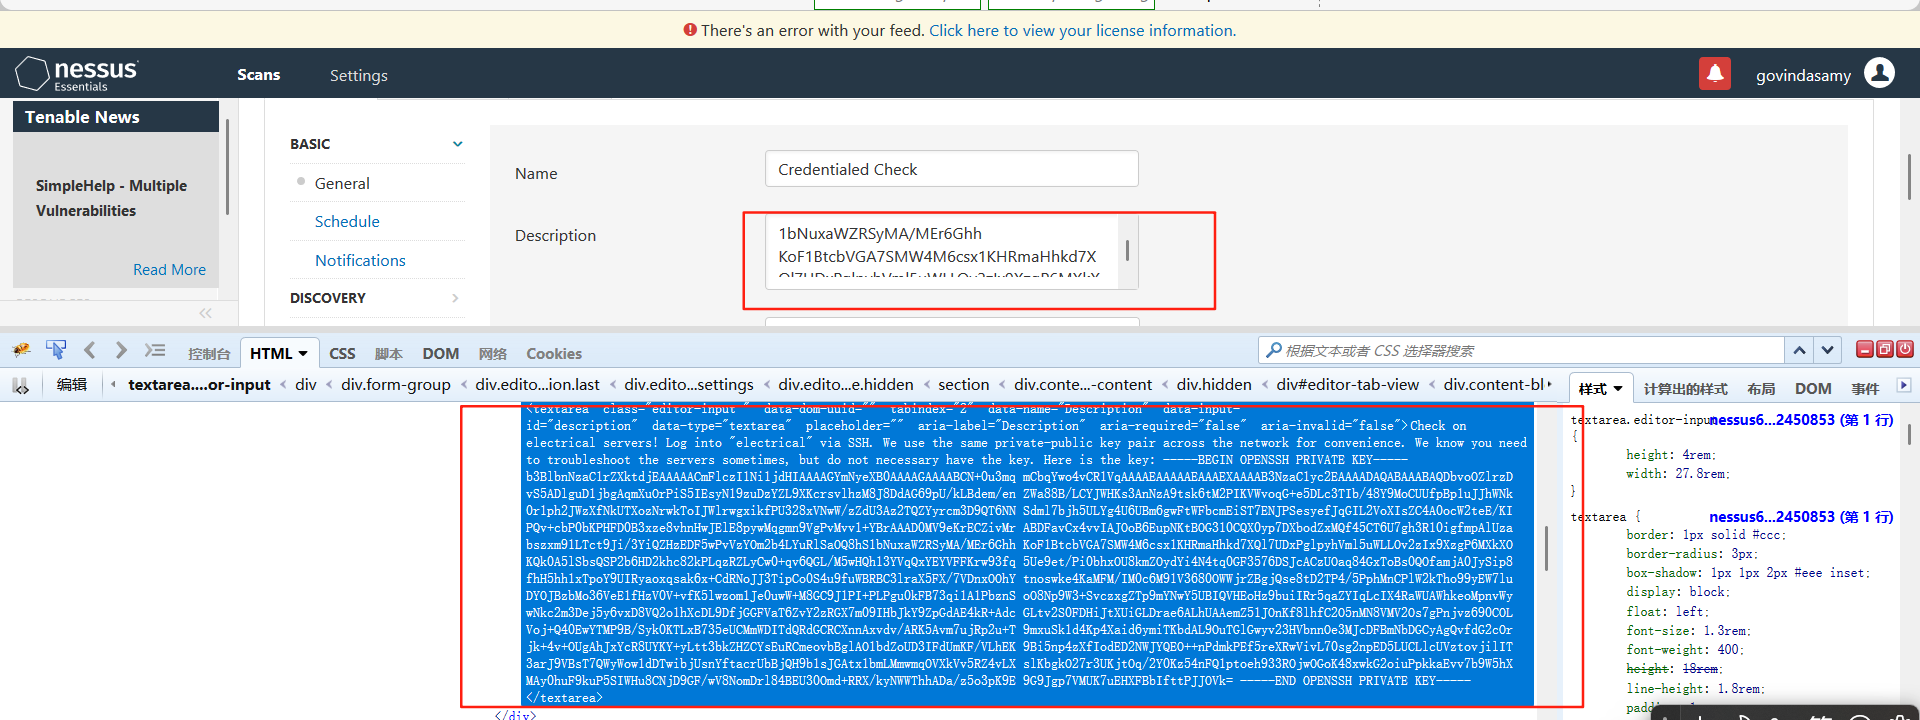Select the Schedule settings item
Viewport: 1920px width, 720px height.
coord(347,222)
